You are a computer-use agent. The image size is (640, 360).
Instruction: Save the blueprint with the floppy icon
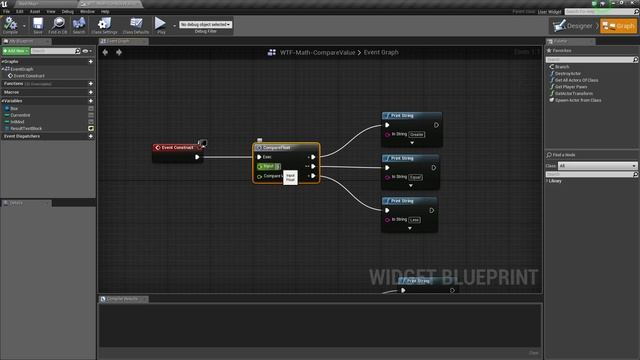coord(38,24)
